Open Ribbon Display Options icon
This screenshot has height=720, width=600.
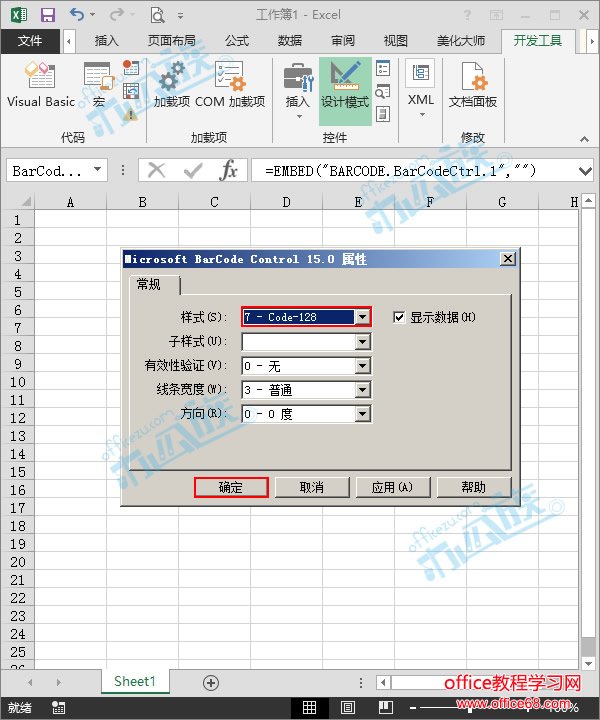pos(496,15)
